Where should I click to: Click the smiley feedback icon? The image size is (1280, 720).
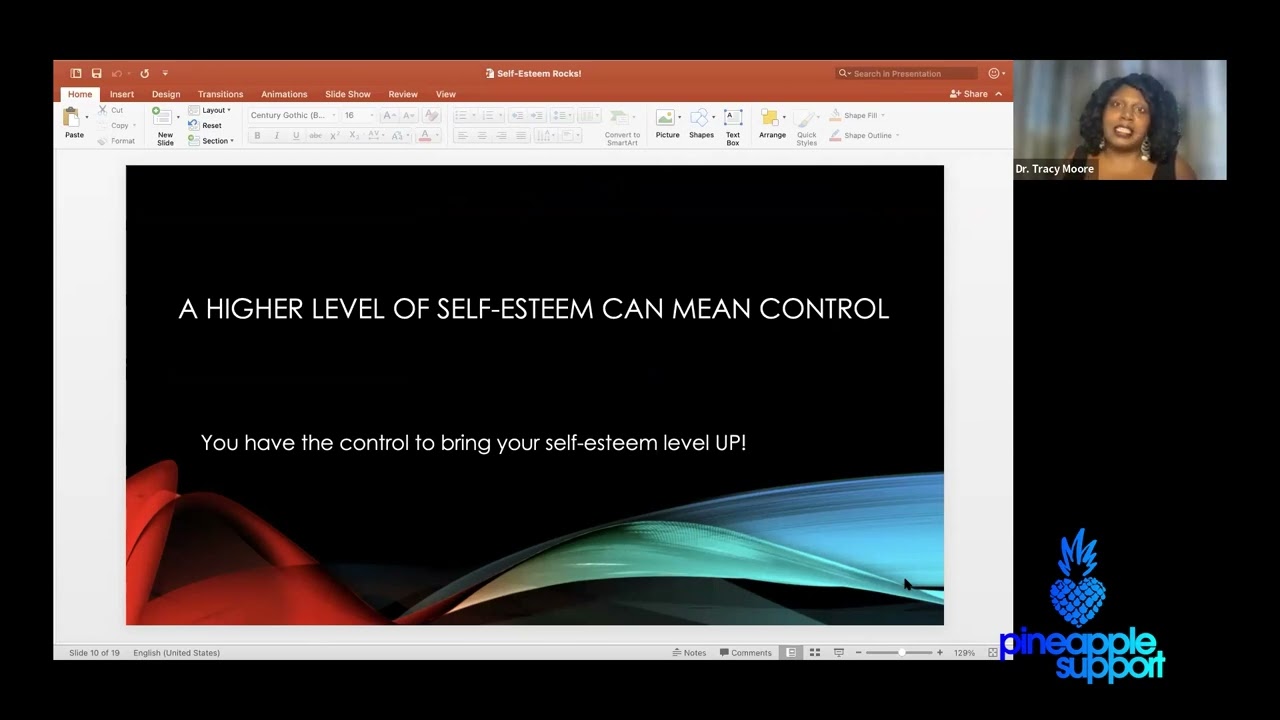994,73
